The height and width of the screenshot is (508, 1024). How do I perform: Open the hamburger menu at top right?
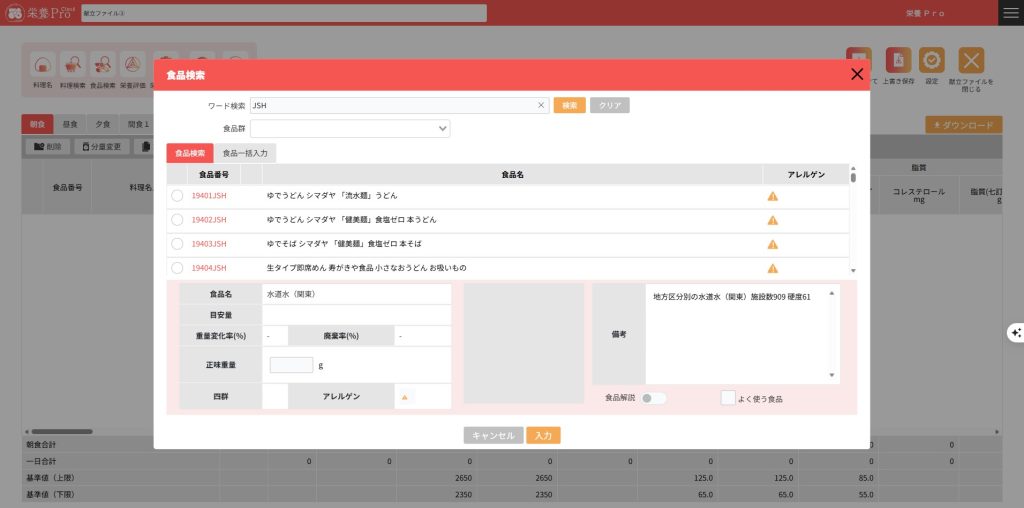1011,13
